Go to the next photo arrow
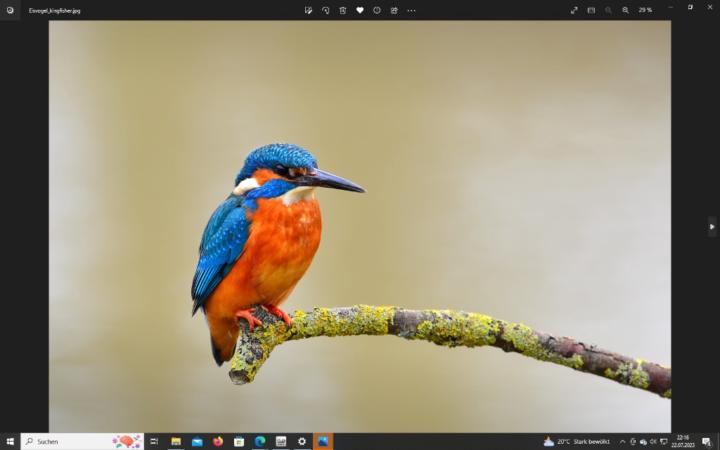The height and width of the screenshot is (450, 720). (x=712, y=226)
